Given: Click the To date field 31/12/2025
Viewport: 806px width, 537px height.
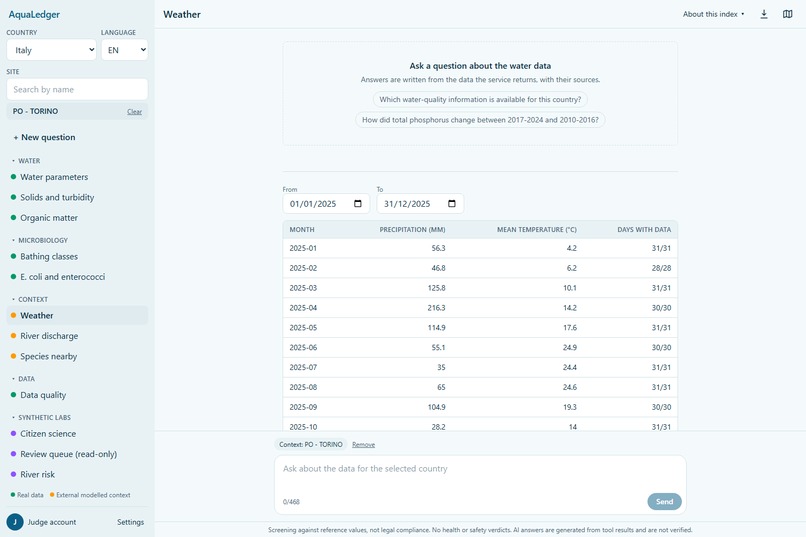Looking at the screenshot, I should click(420, 203).
